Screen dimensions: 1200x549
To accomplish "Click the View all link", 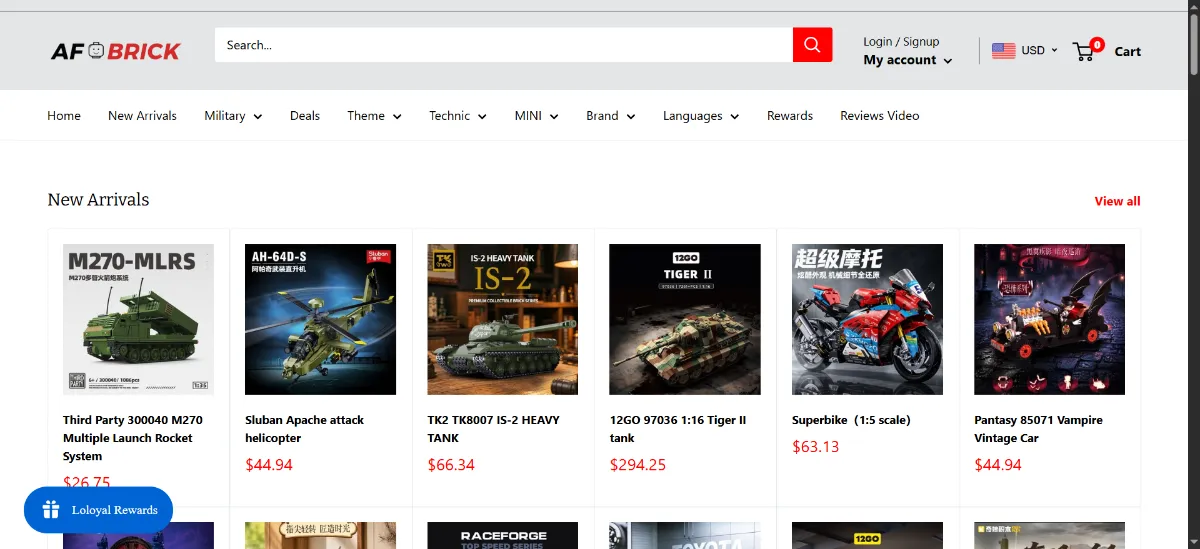I will tap(1117, 201).
